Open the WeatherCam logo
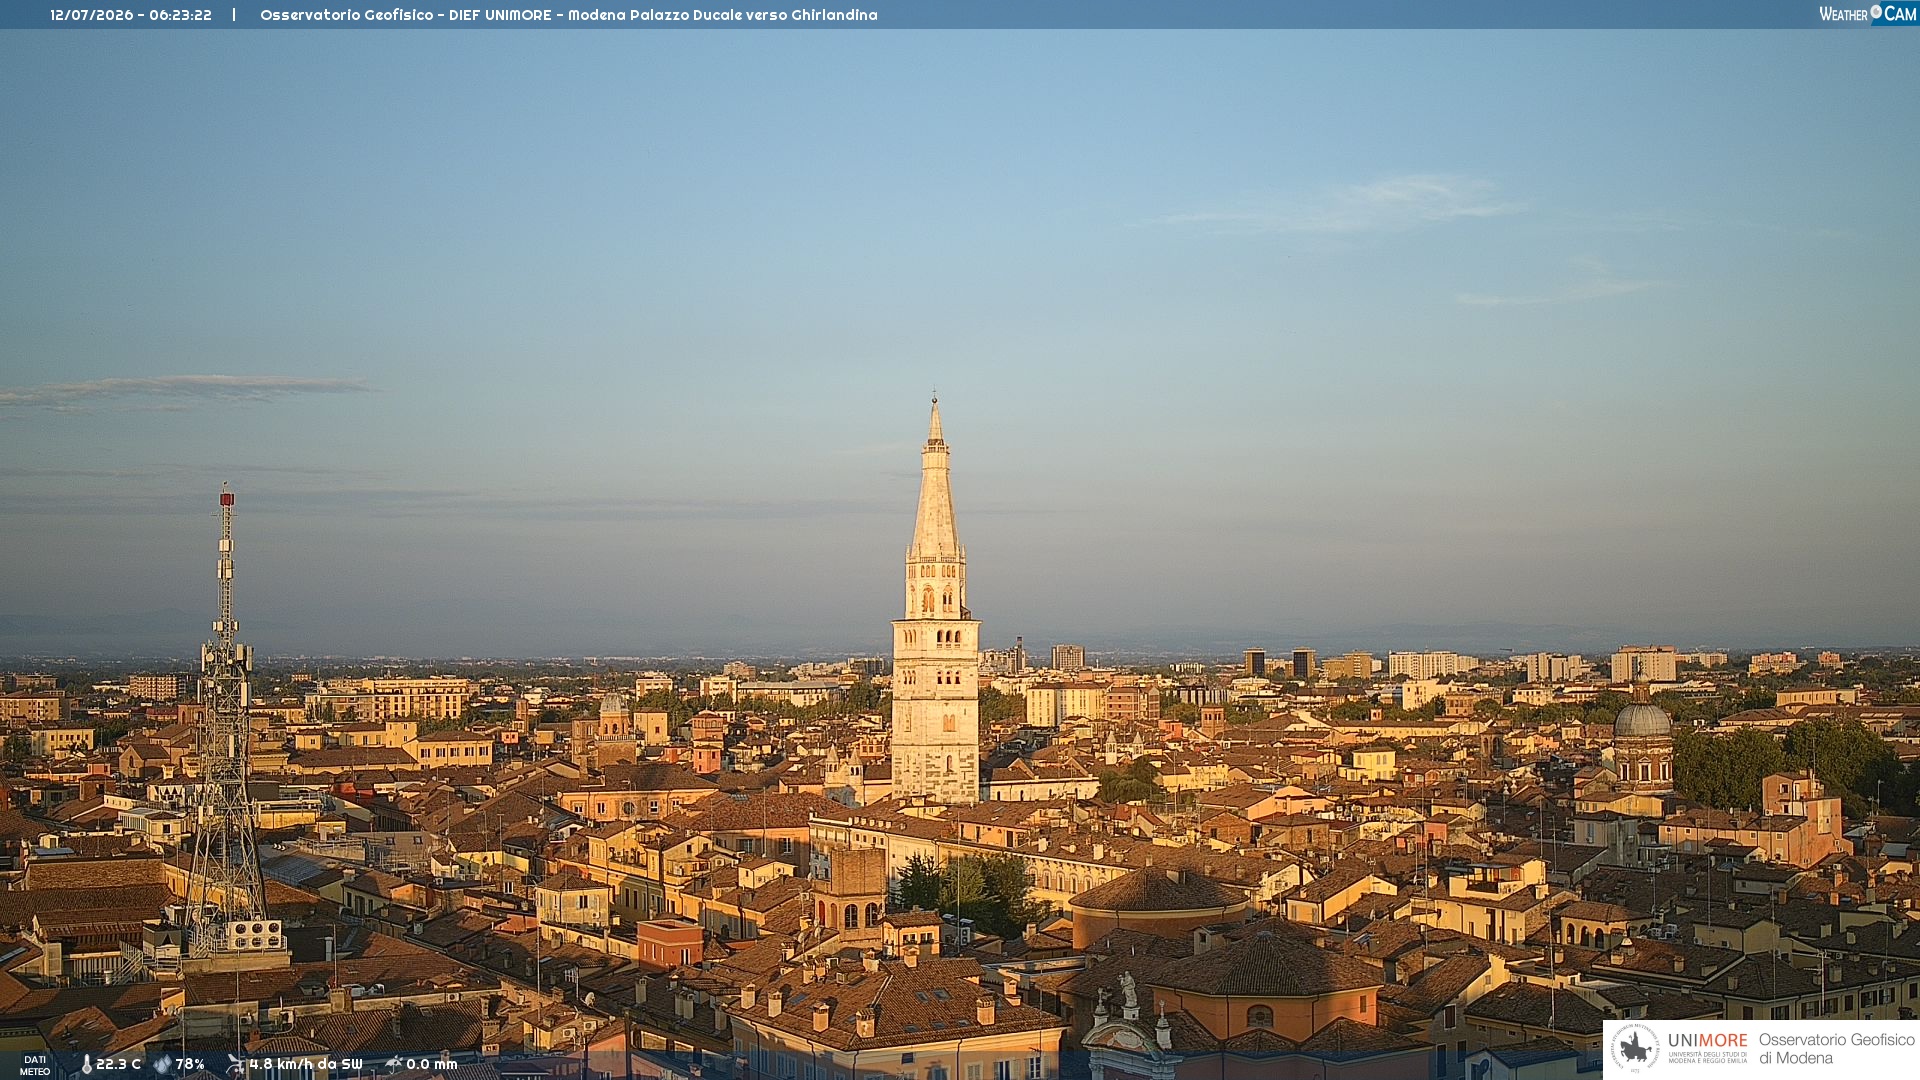 (1868, 14)
